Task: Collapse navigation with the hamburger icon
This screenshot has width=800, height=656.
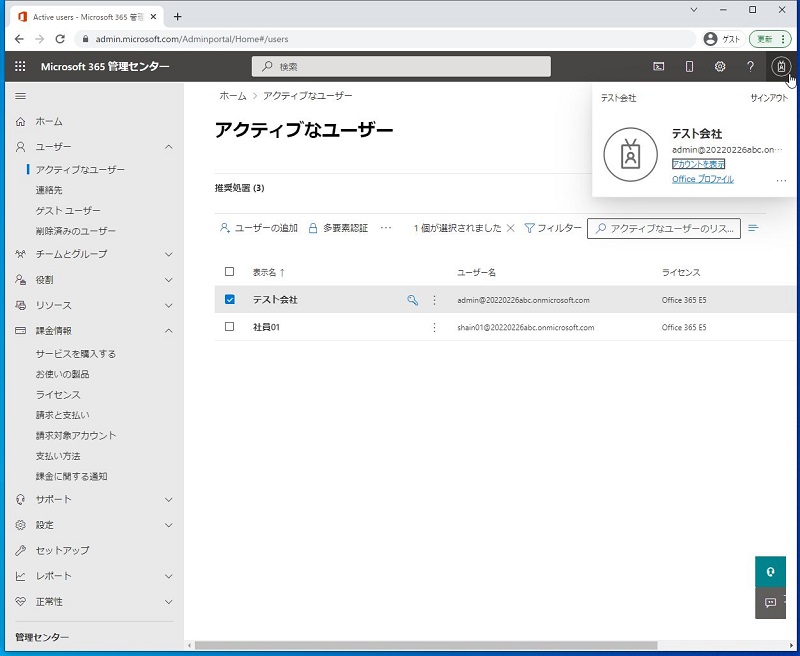Action: pos(20,96)
